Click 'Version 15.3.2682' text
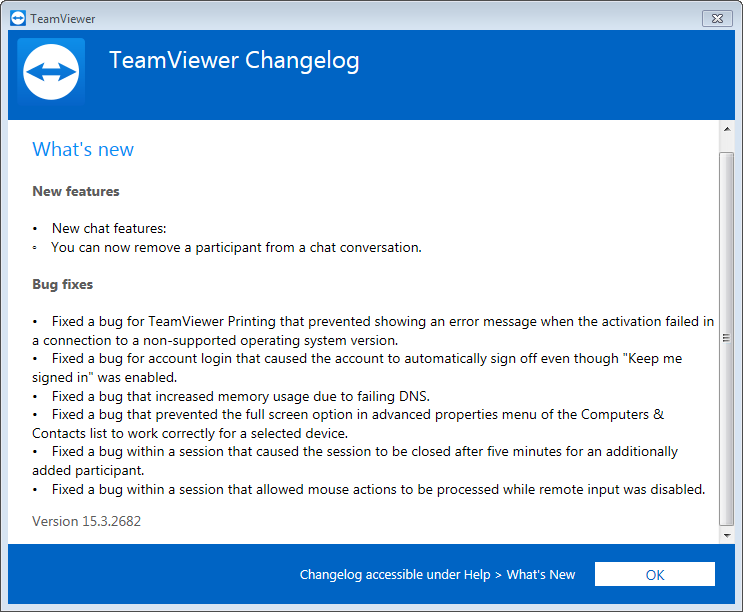This screenshot has height=612, width=743. click(x=87, y=521)
